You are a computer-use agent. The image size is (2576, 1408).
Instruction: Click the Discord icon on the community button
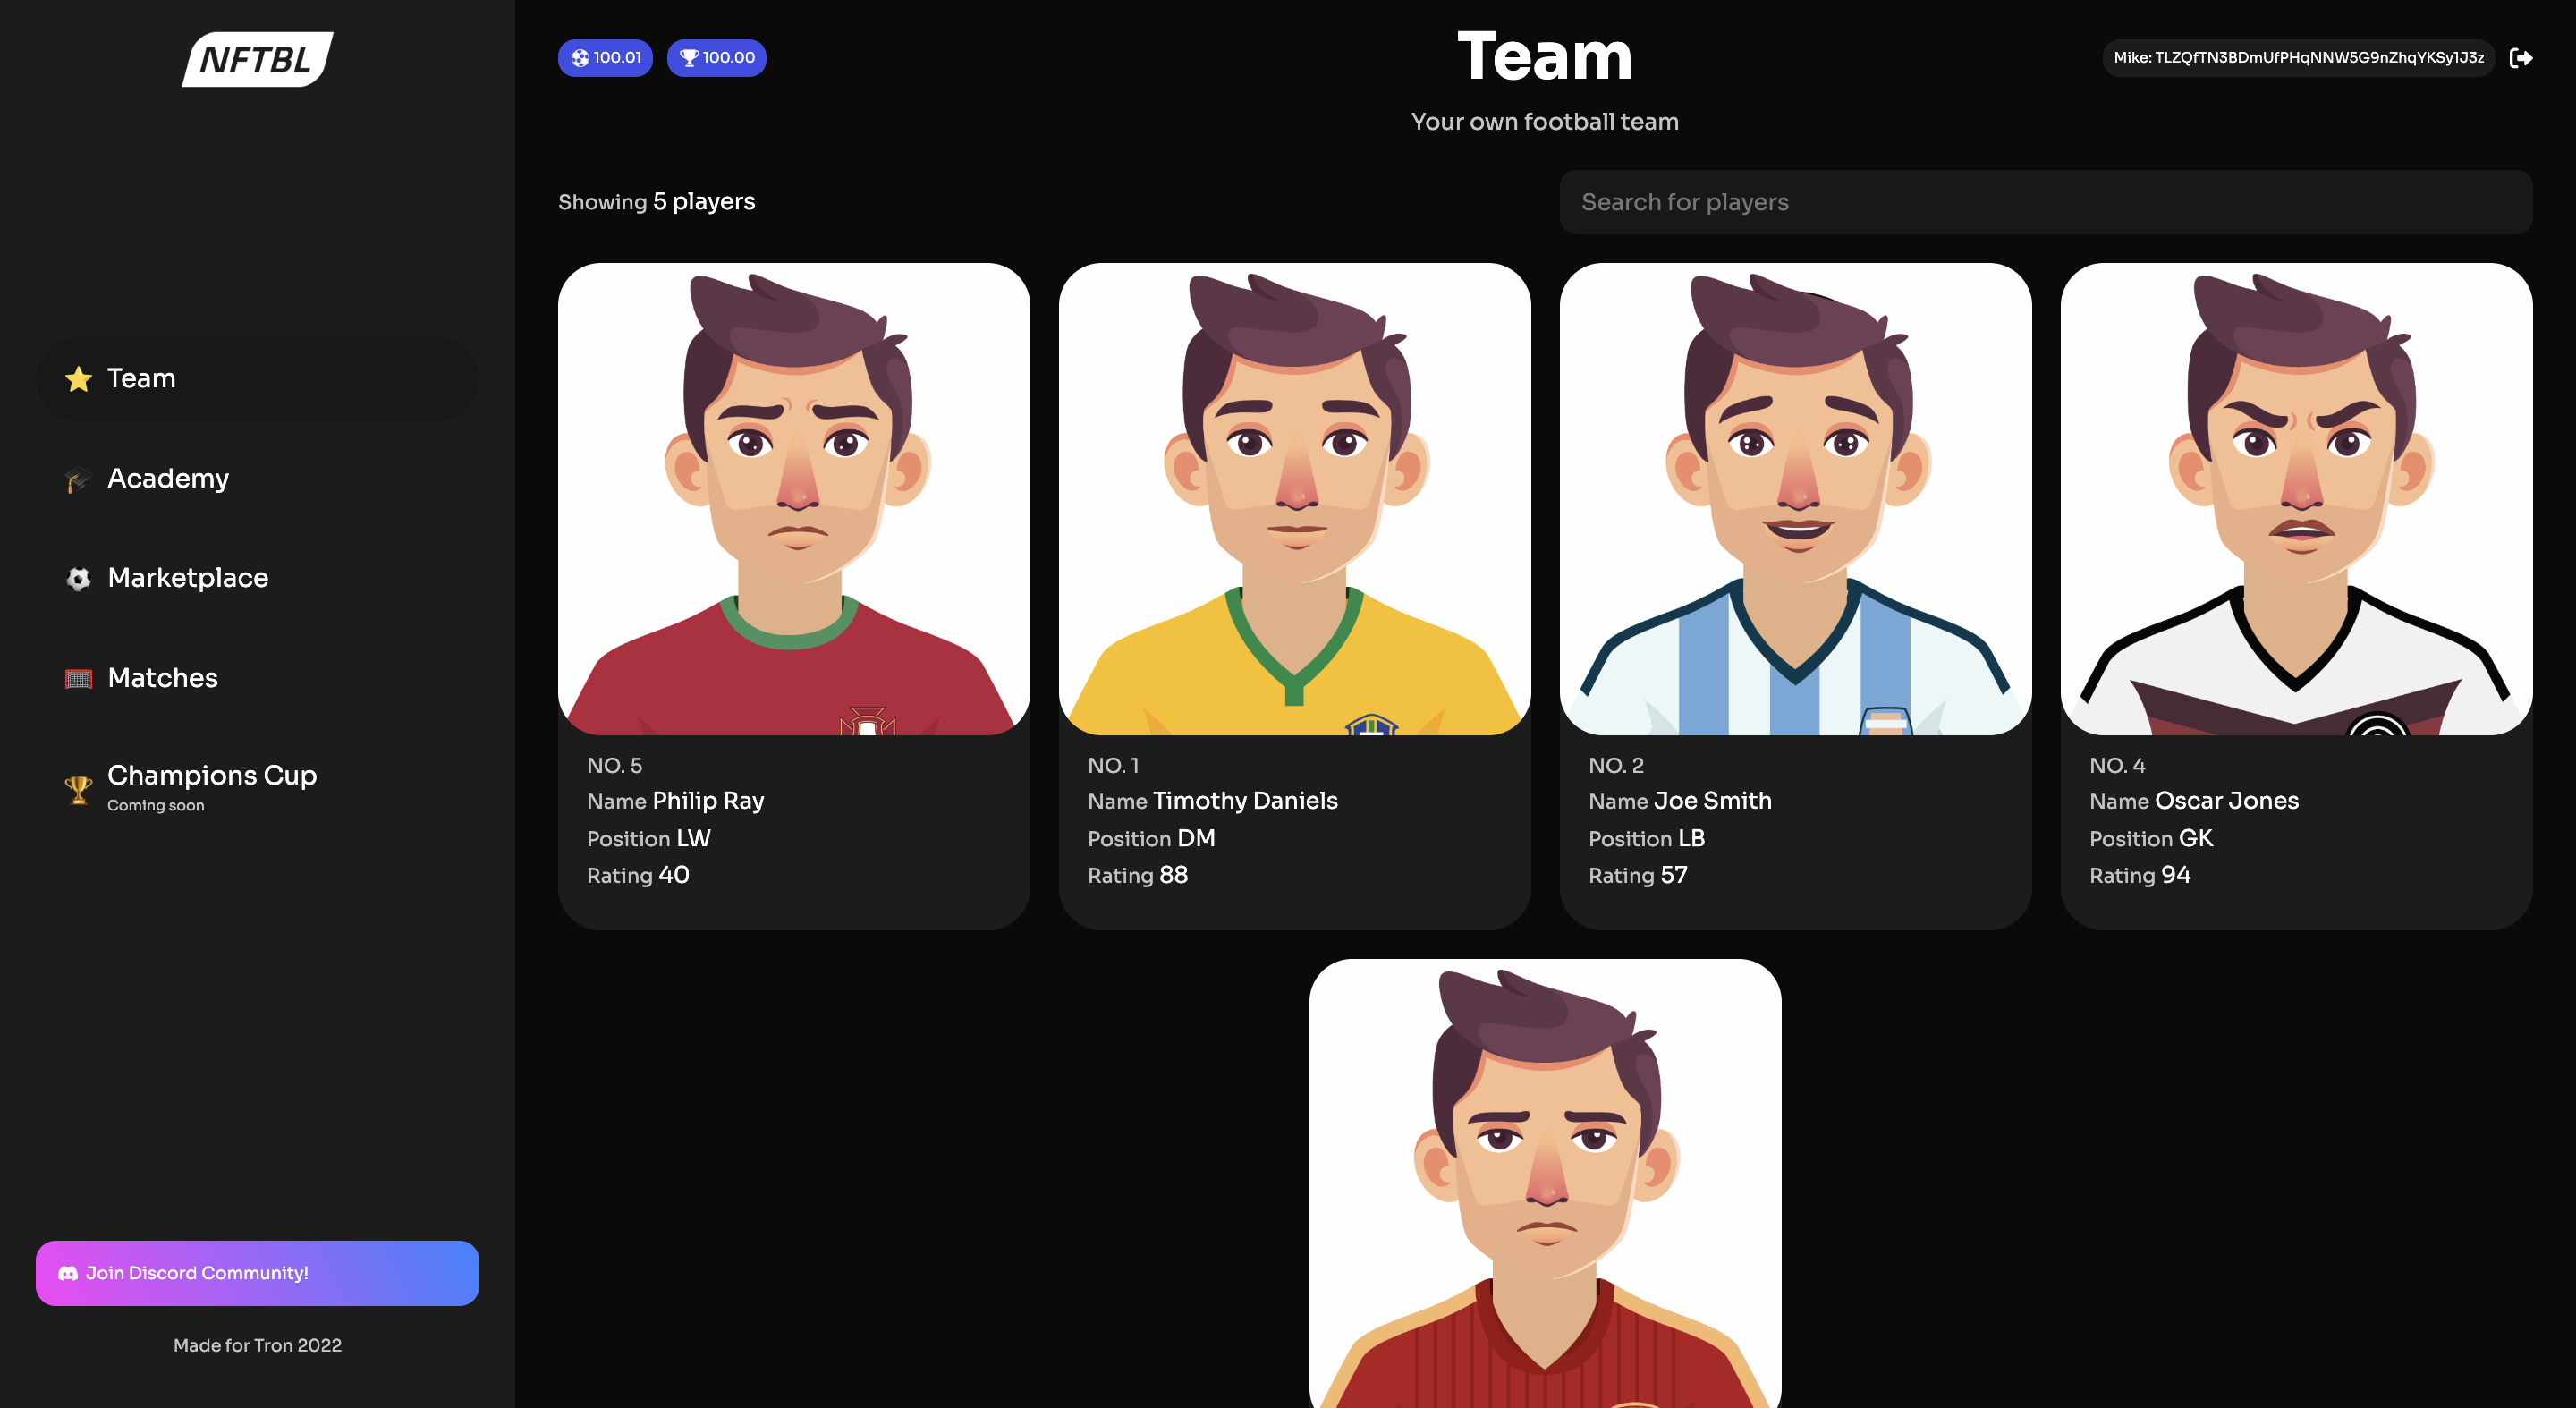pos(67,1272)
